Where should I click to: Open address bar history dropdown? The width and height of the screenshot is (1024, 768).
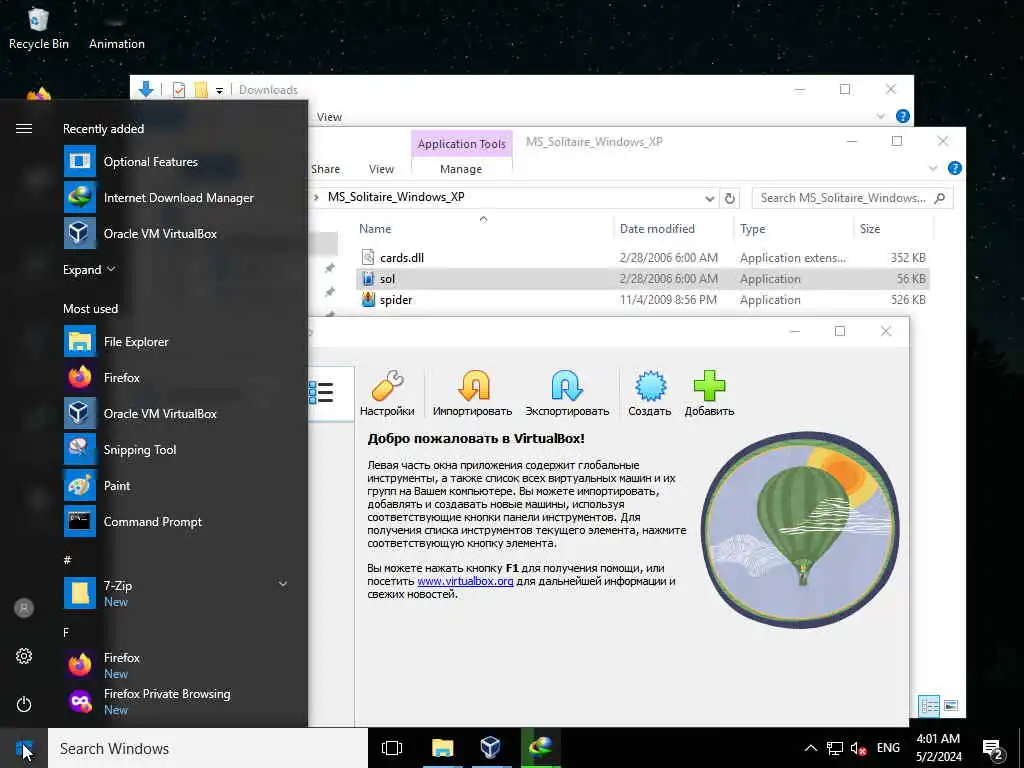[709, 198]
